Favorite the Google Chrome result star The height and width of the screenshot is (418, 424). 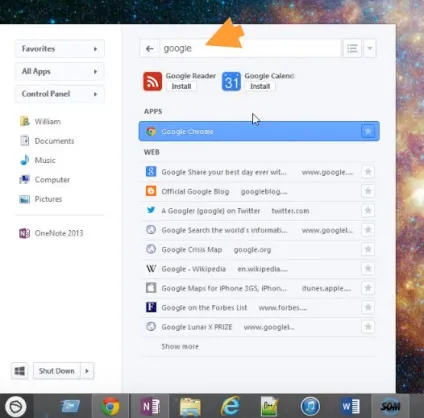point(368,131)
